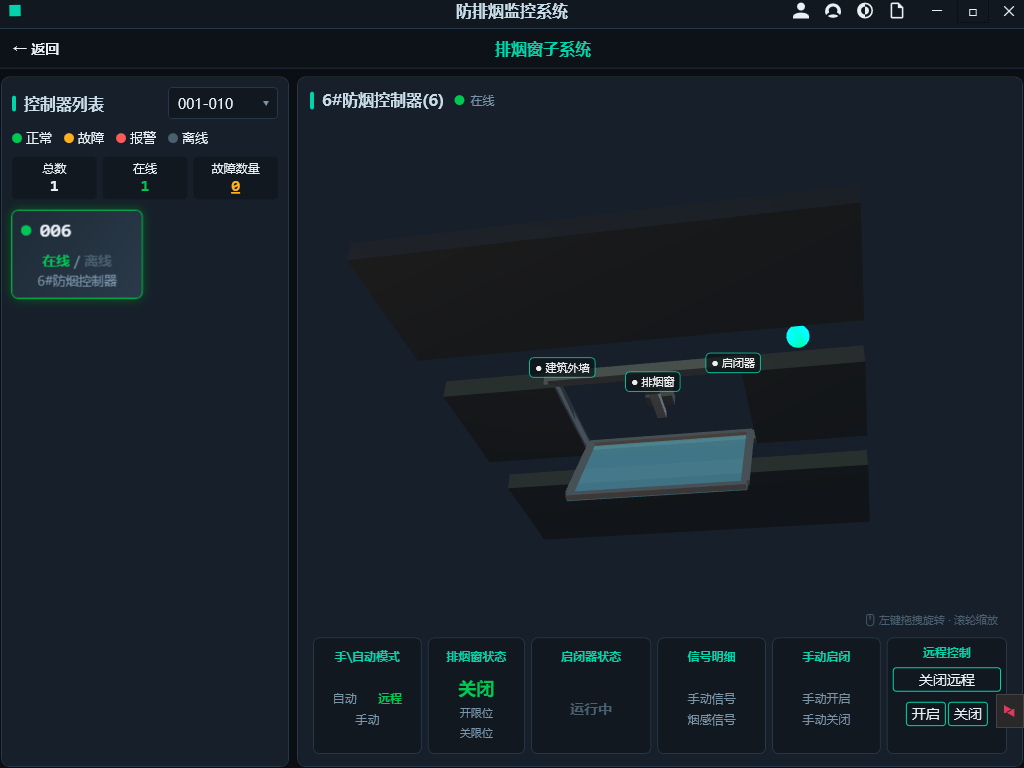Click the 在线 count tile
This screenshot has width=1024, height=768.
click(x=145, y=178)
